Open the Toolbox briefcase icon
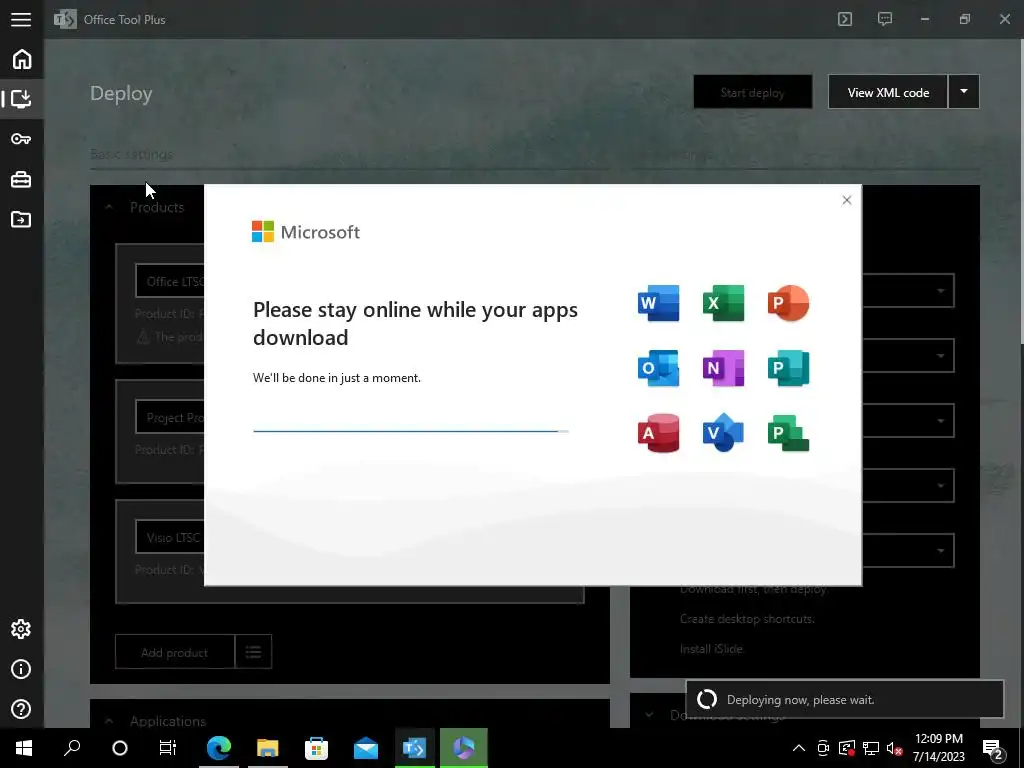This screenshot has height=768, width=1024. [x=22, y=180]
